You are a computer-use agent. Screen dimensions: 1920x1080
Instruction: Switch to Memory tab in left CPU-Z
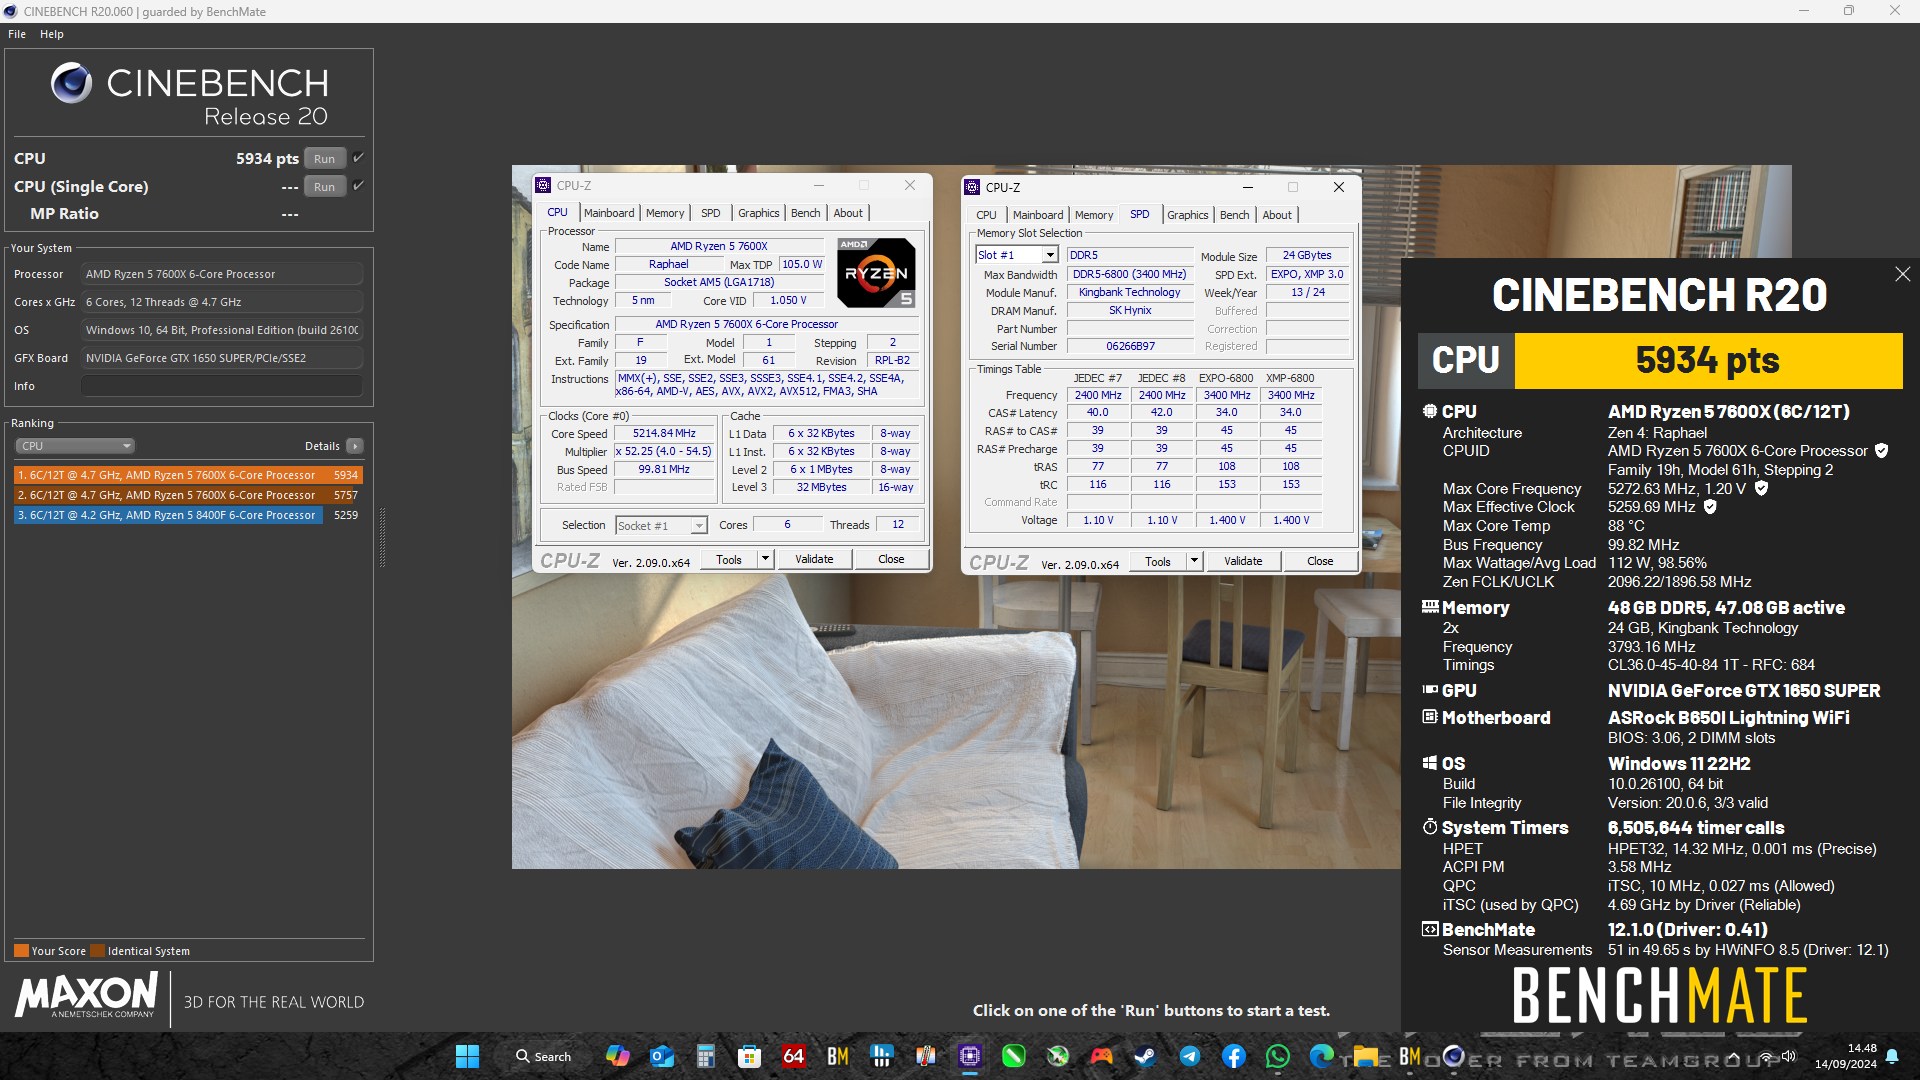click(665, 213)
